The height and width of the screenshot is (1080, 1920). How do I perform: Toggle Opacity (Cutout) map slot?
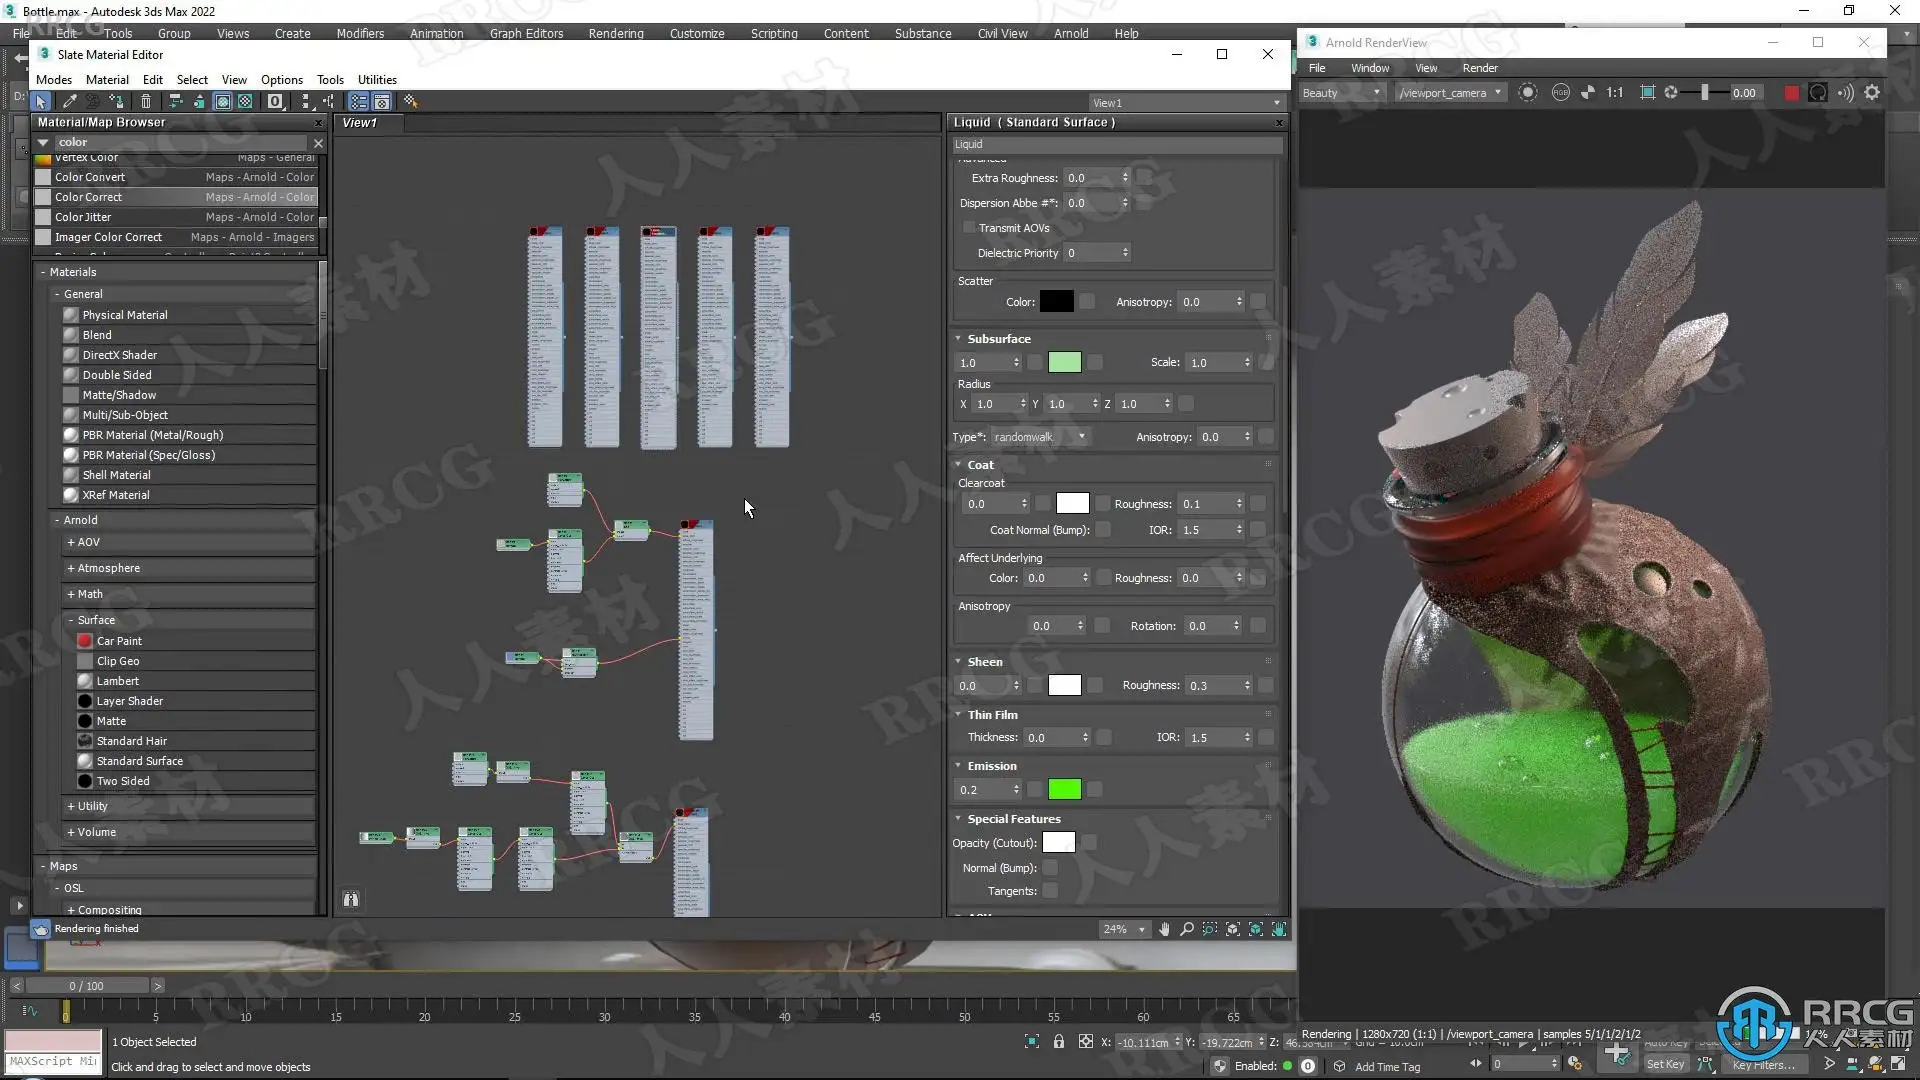1089,843
